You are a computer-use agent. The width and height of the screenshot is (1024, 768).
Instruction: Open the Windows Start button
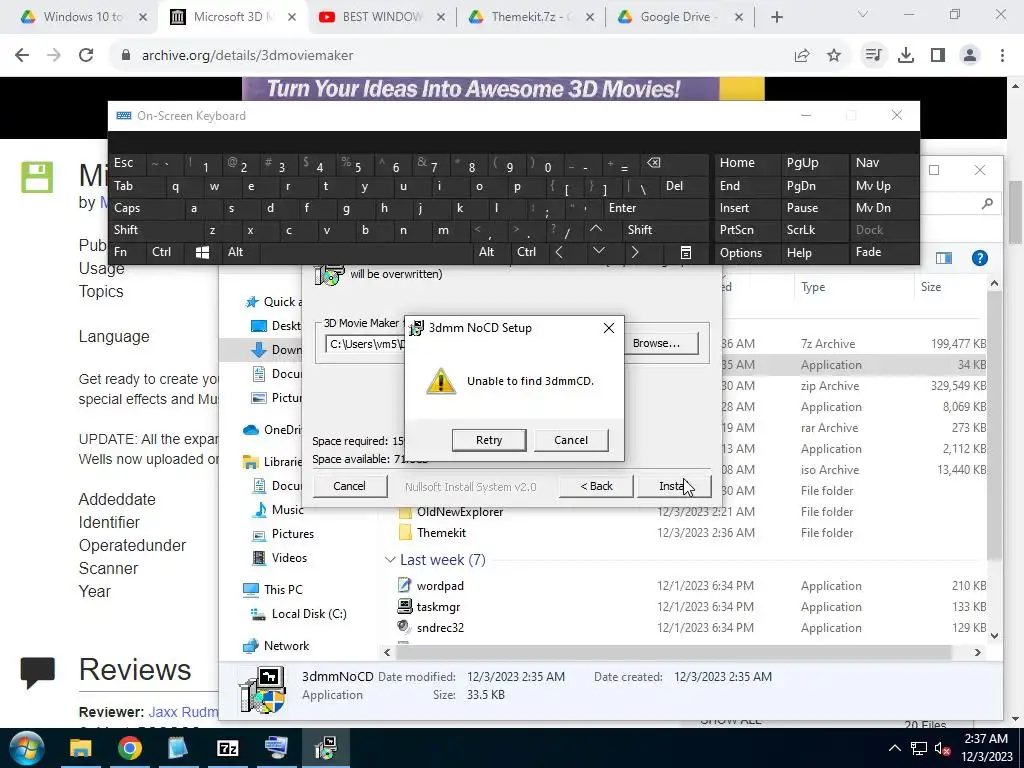click(x=27, y=748)
